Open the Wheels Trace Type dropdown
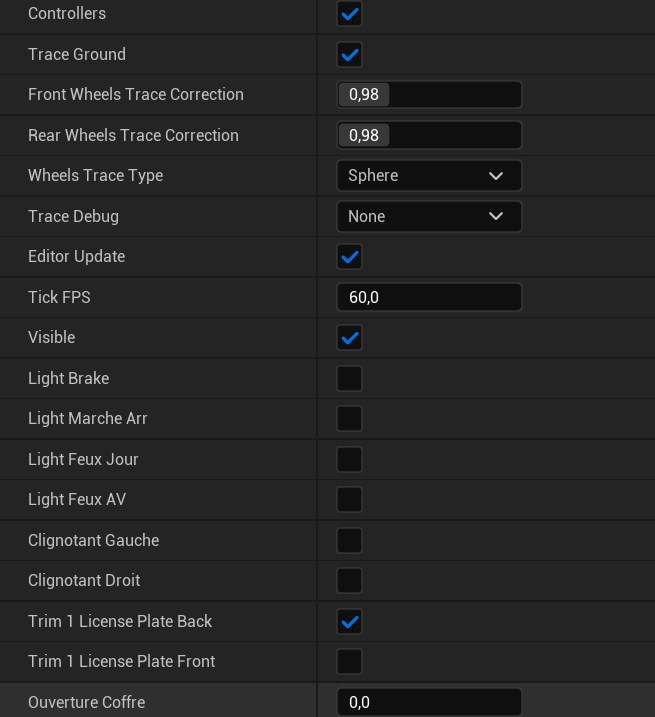 (428, 176)
